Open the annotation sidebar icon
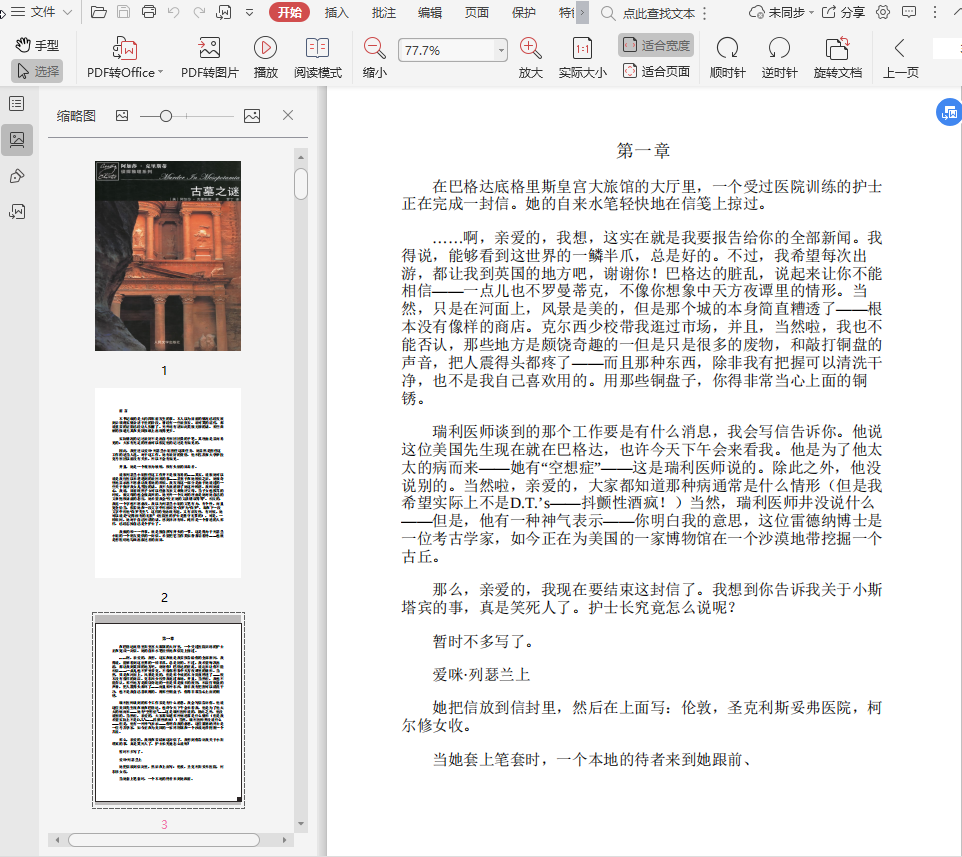 [x=17, y=212]
